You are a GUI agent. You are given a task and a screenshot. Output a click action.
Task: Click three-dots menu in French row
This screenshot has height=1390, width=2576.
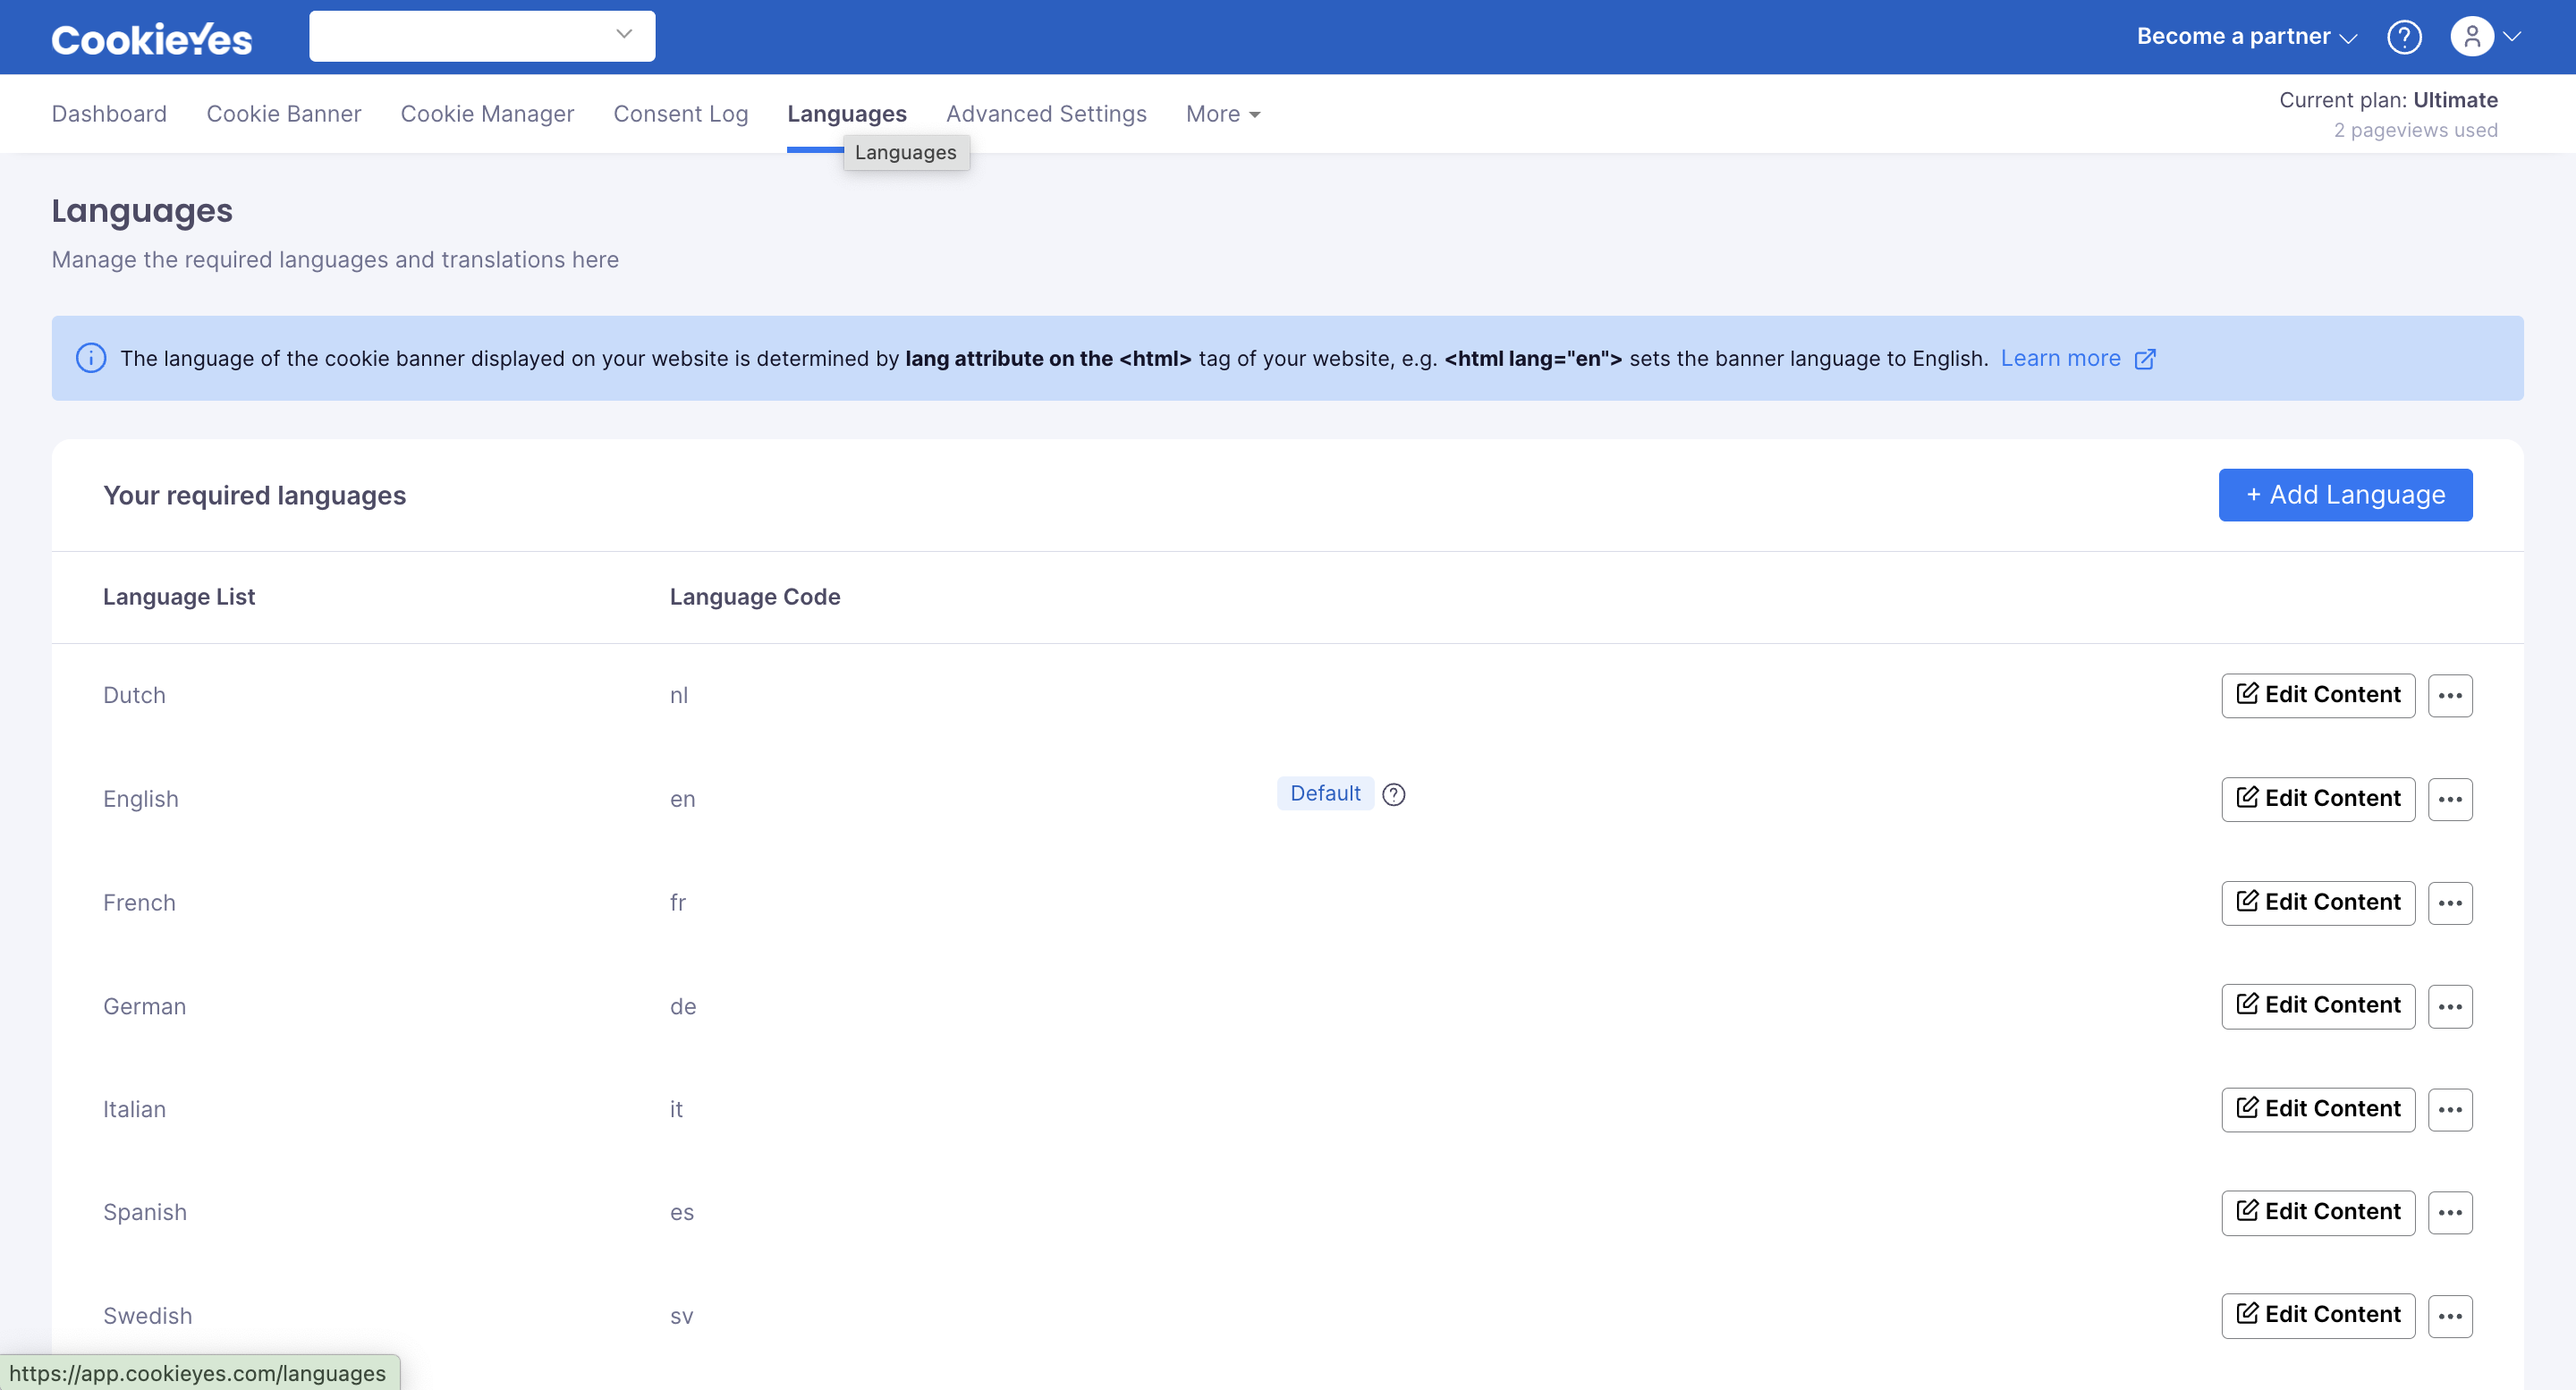click(2449, 903)
